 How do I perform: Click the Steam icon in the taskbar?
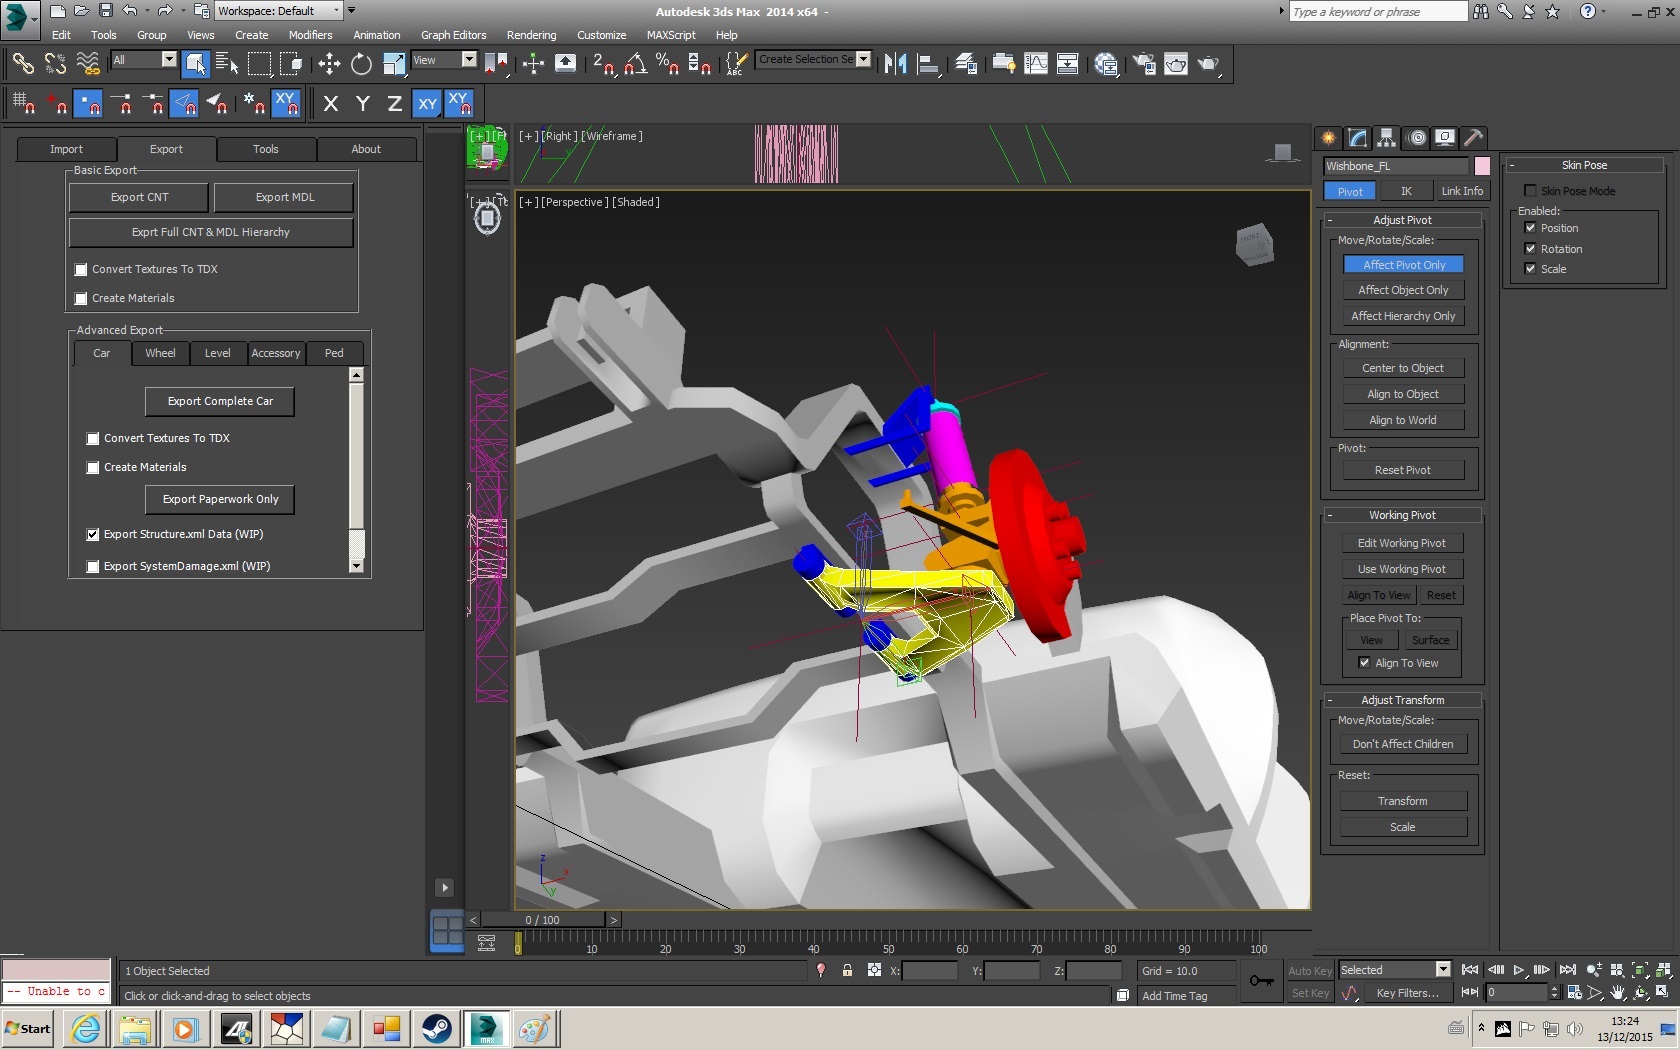tap(436, 1028)
